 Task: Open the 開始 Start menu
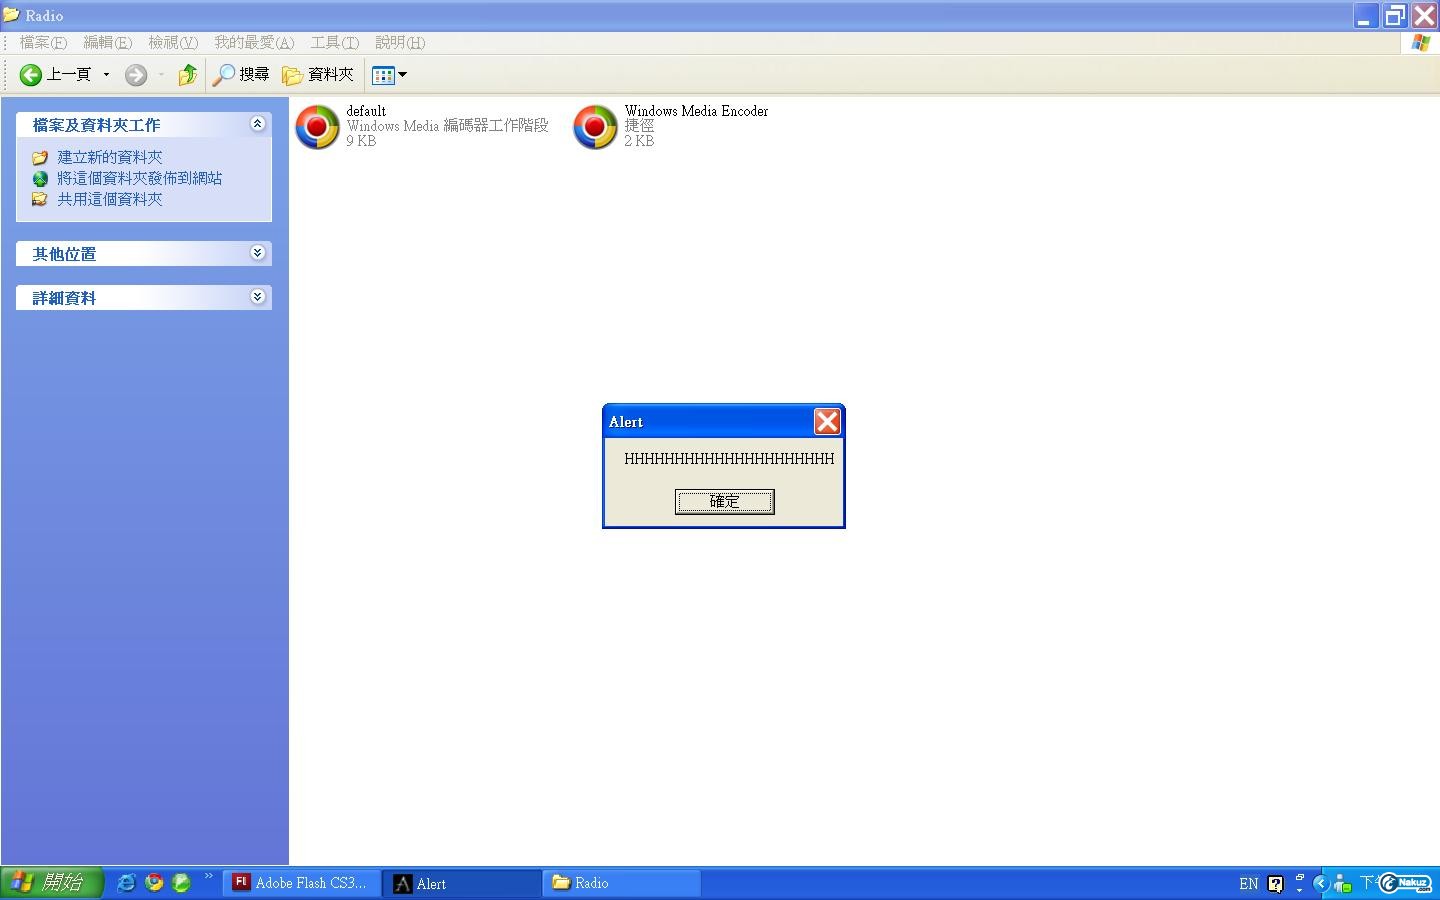pyautogui.click(x=51, y=882)
